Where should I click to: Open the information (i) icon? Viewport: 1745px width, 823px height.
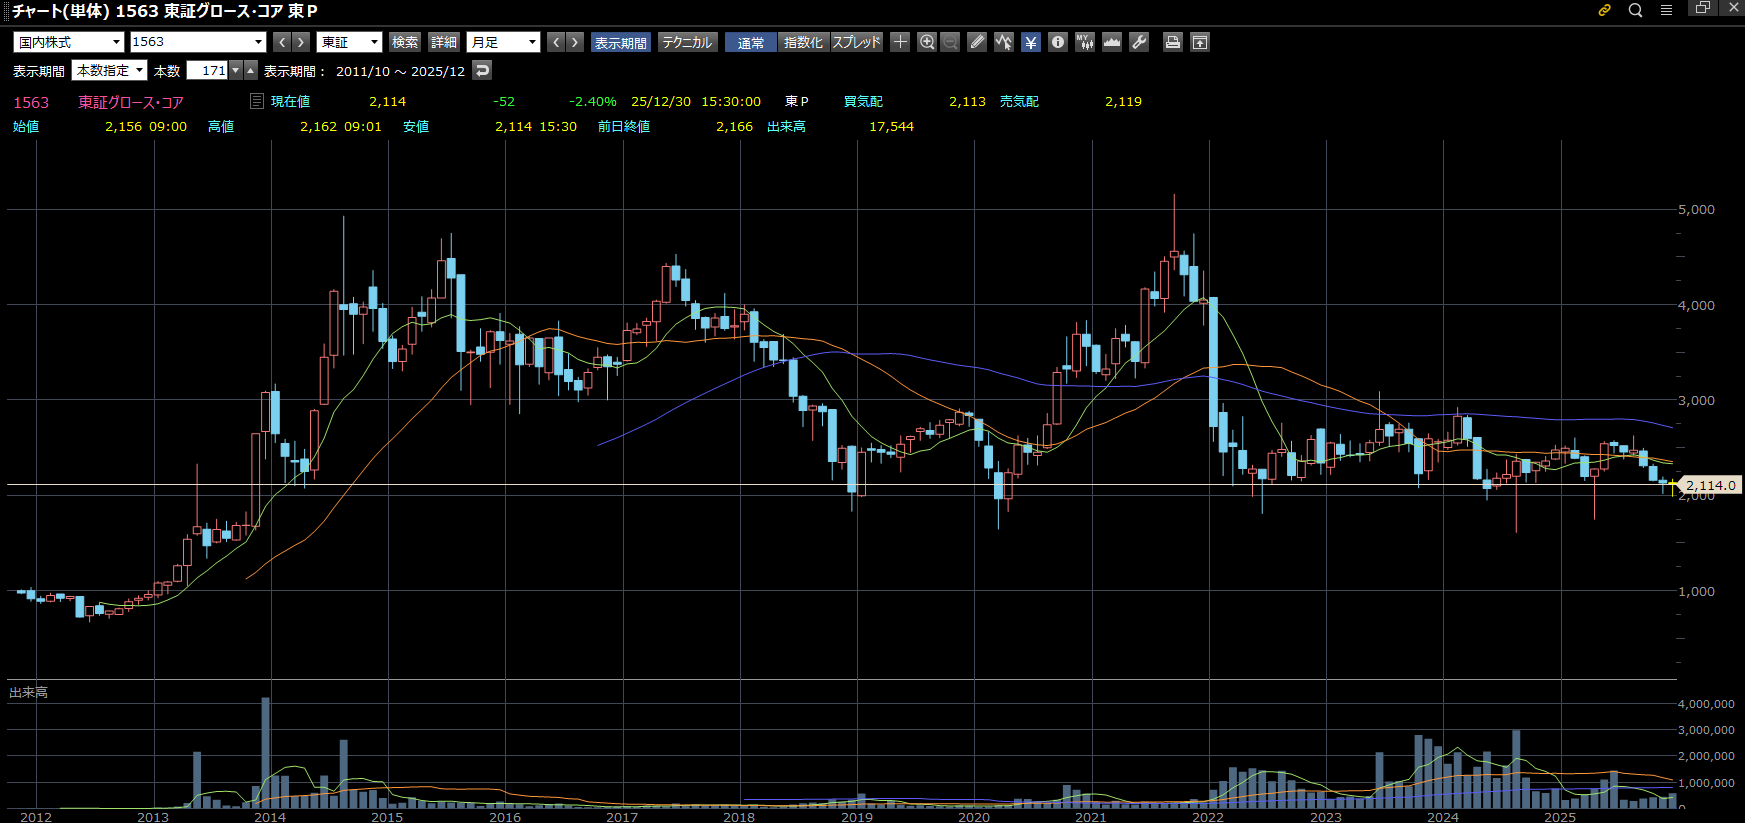coord(1058,42)
